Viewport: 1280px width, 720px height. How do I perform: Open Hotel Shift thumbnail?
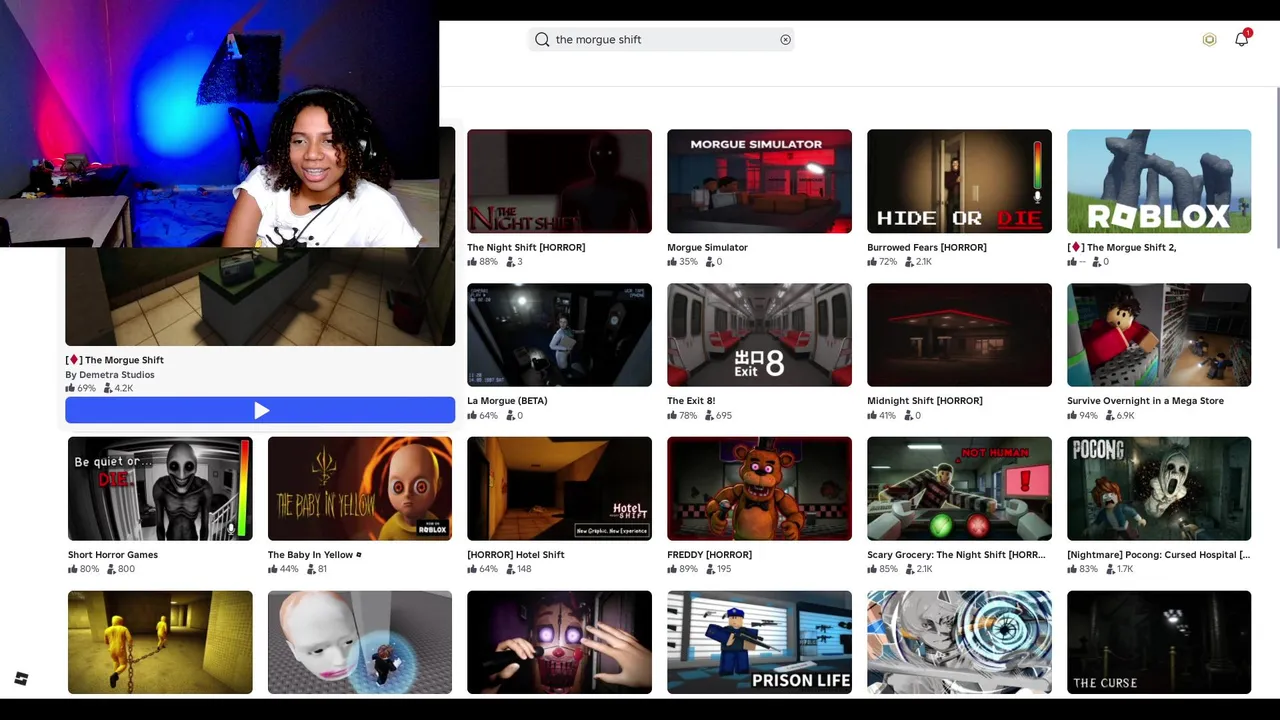pyautogui.click(x=559, y=488)
